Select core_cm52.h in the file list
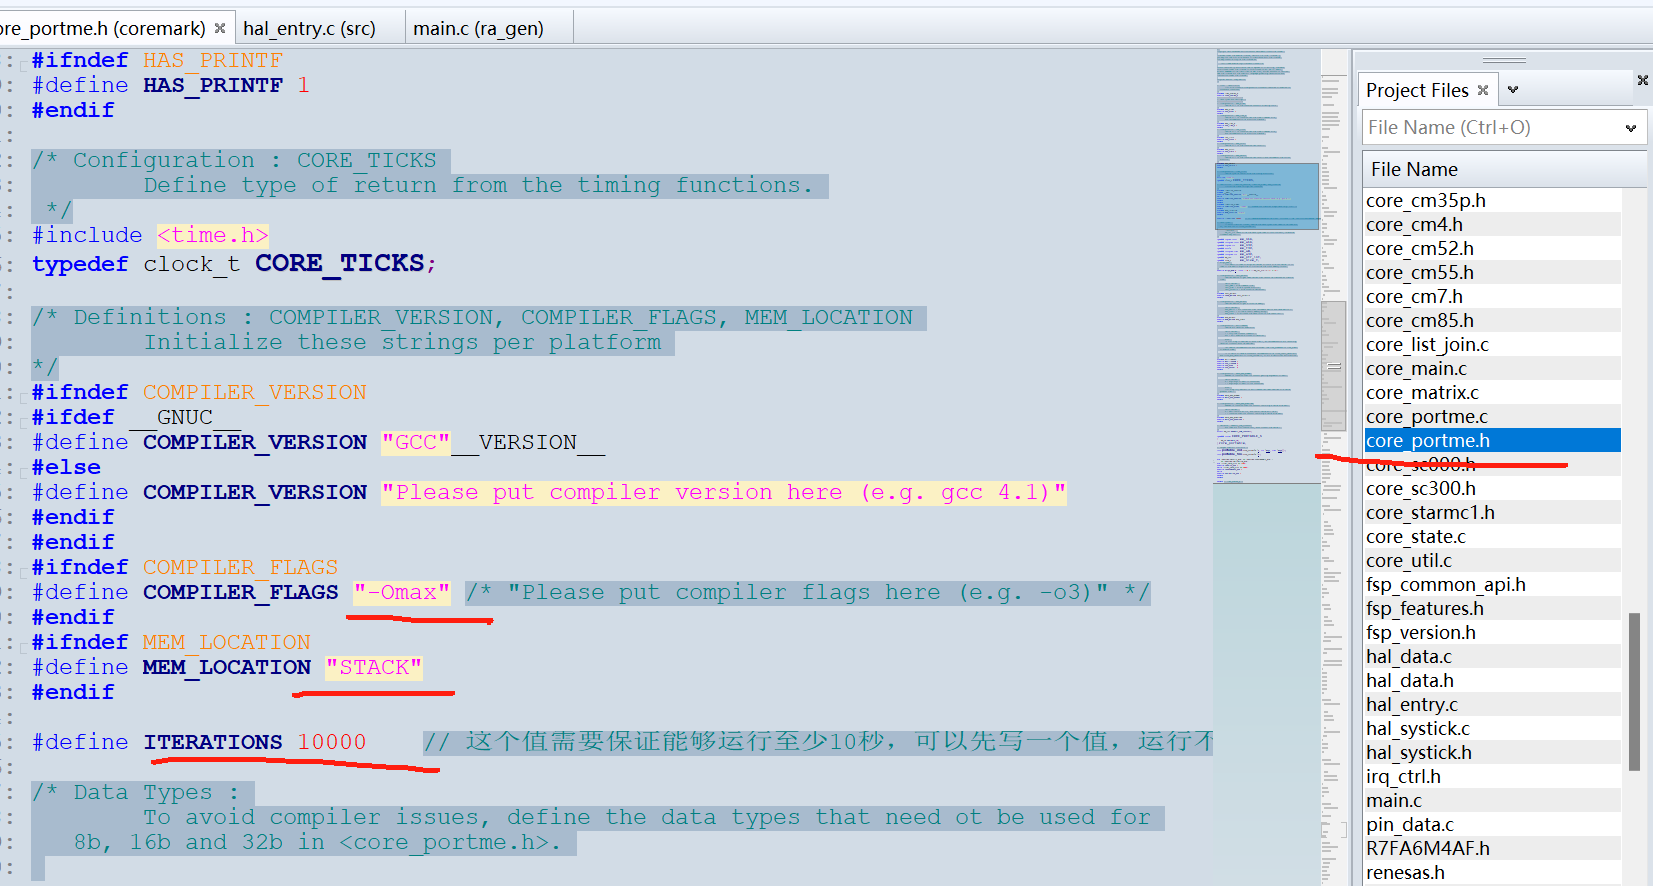Viewport: 1653px width, 886px height. [1492, 249]
